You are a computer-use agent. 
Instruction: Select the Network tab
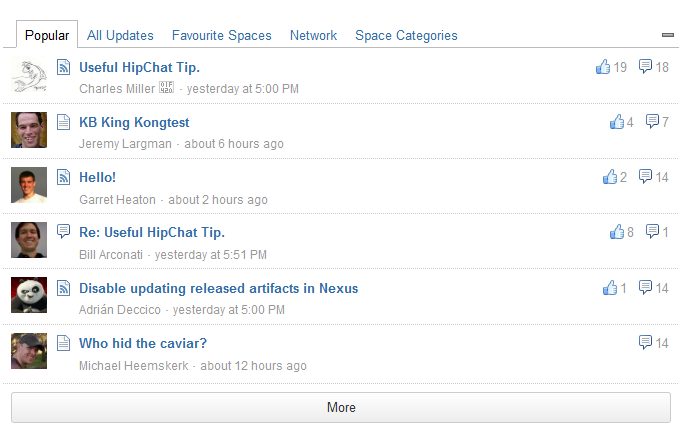point(313,36)
